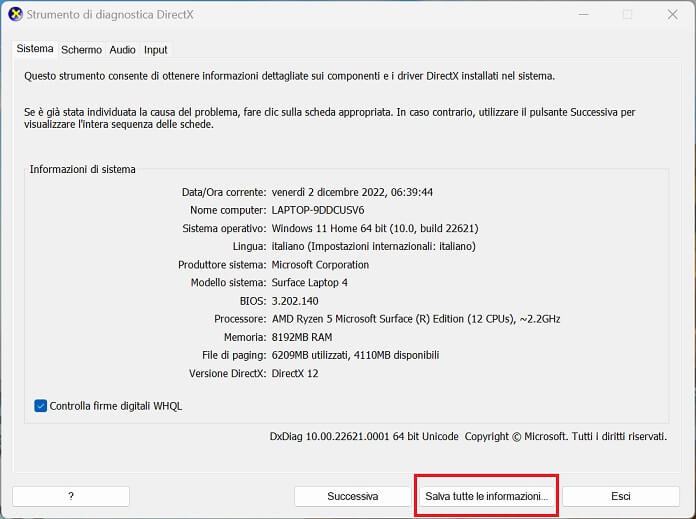
Task: Open the Audio tab
Action: click(122, 50)
